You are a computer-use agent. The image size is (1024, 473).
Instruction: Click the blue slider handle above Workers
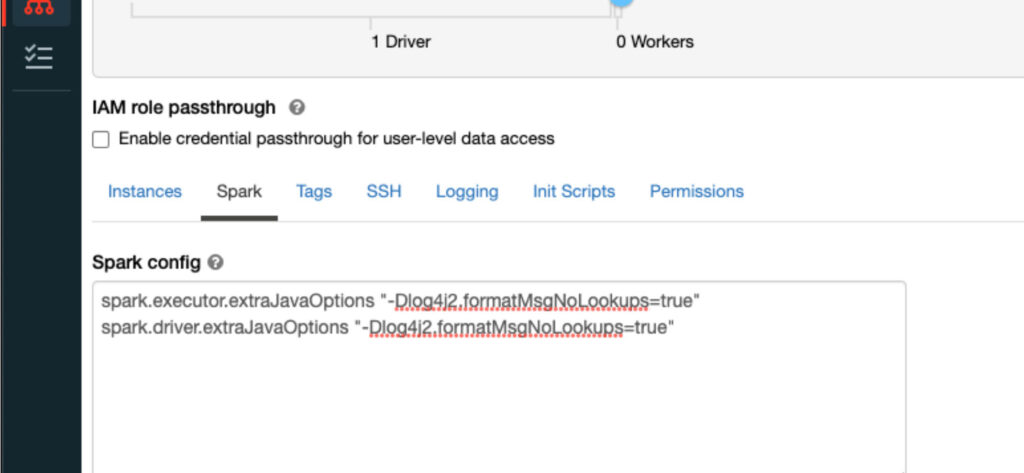(x=622, y=3)
